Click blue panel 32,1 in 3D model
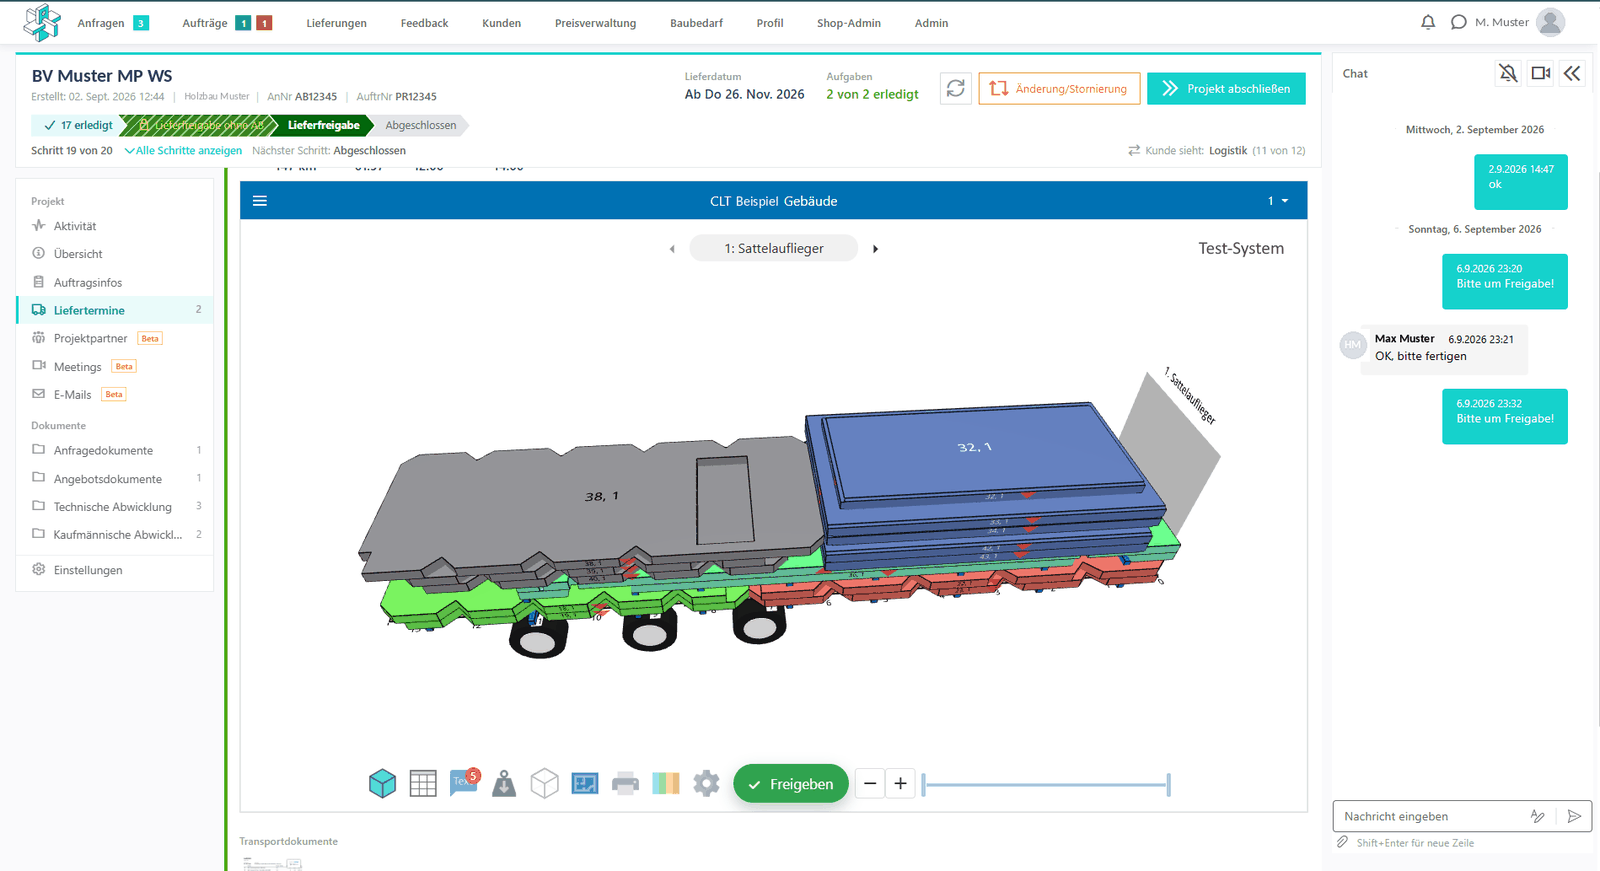Image resolution: width=1600 pixels, height=871 pixels. (x=975, y=446)
